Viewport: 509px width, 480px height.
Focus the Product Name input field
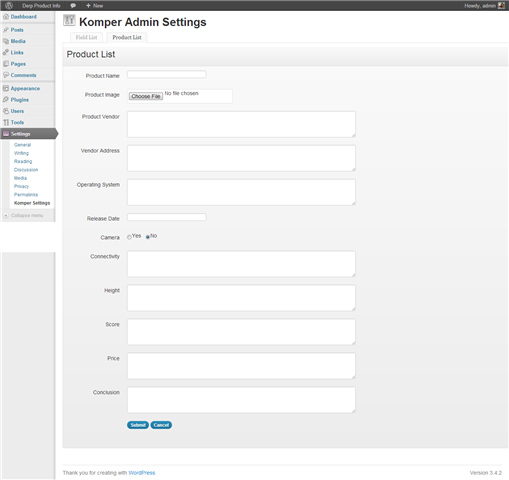point(167,74)
